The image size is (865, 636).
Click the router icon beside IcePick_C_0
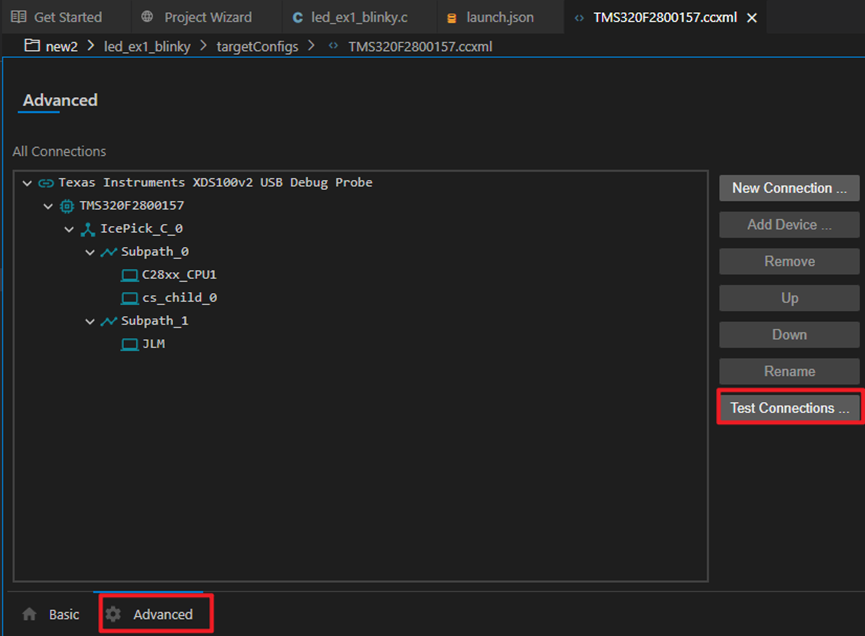click(88, 229)
